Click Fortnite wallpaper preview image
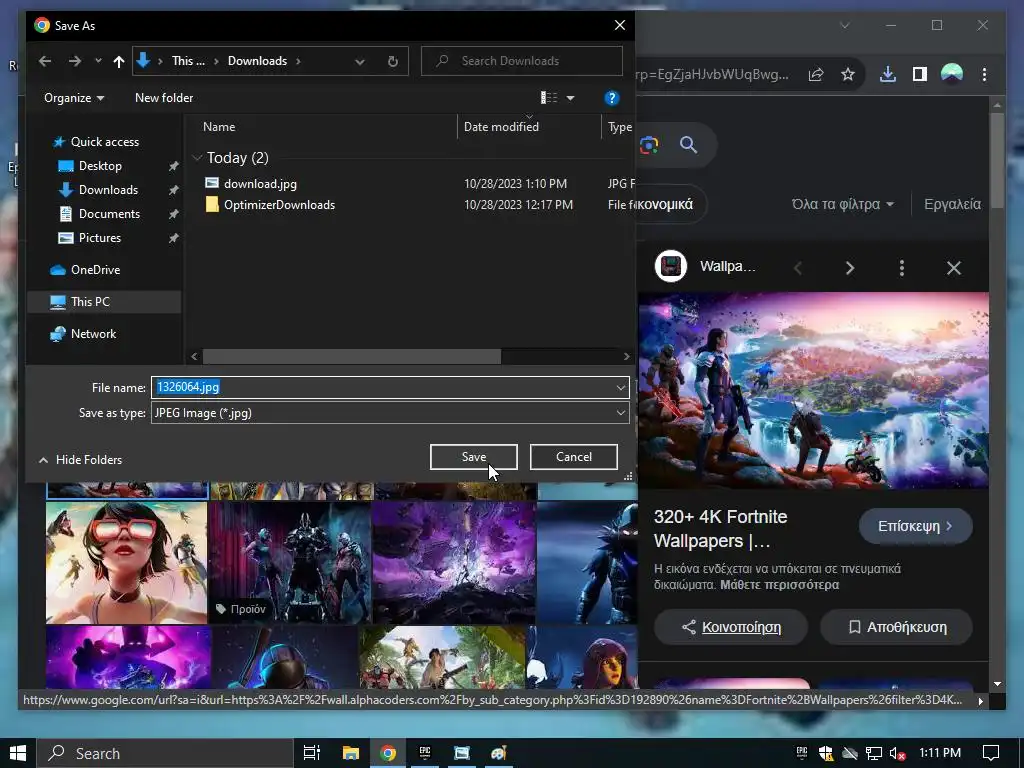The image size is (1024, 768). point(814,391)
